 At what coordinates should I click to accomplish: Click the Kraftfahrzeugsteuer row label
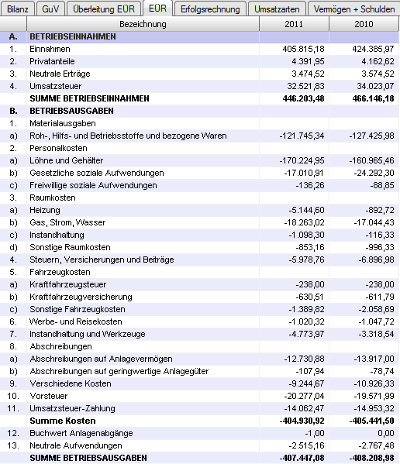pos(68,284)
